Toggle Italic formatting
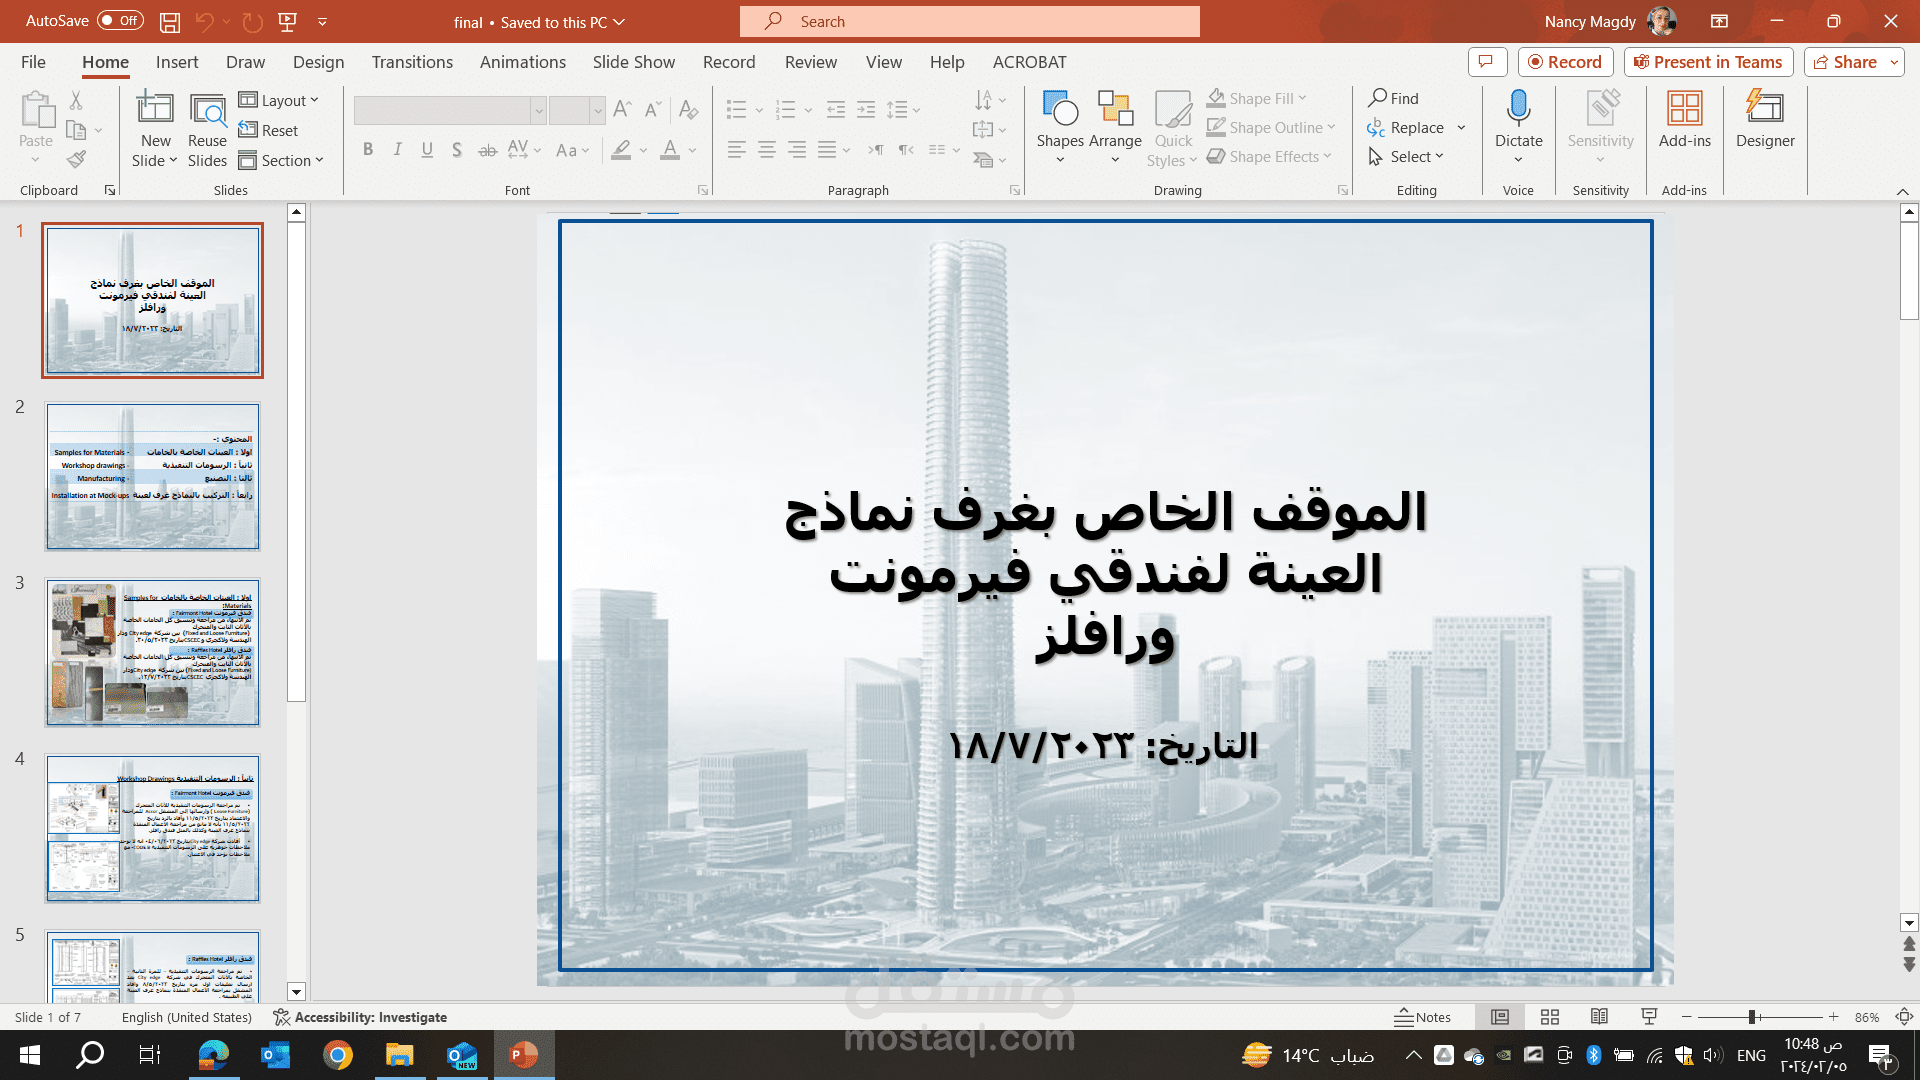The width and height of the screenshot is (1920, 1080). pos(397,150)
